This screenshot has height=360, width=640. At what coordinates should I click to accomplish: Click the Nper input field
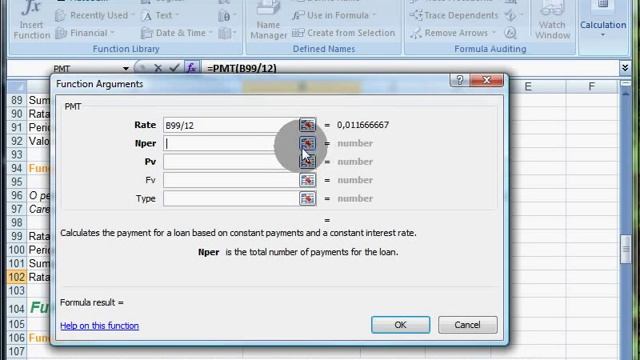pyautogui.click(x=231, y=144)
